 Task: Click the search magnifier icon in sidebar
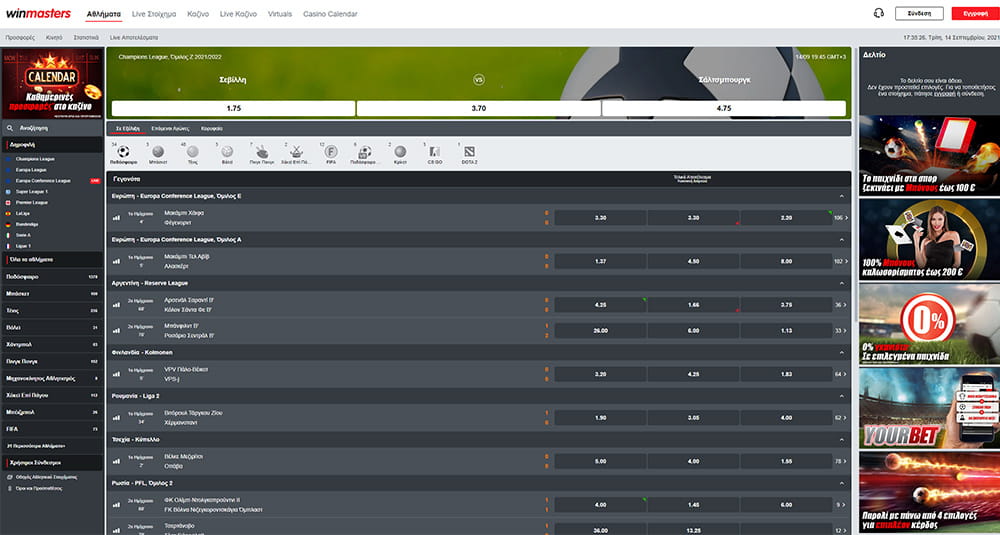coord(10,128)
